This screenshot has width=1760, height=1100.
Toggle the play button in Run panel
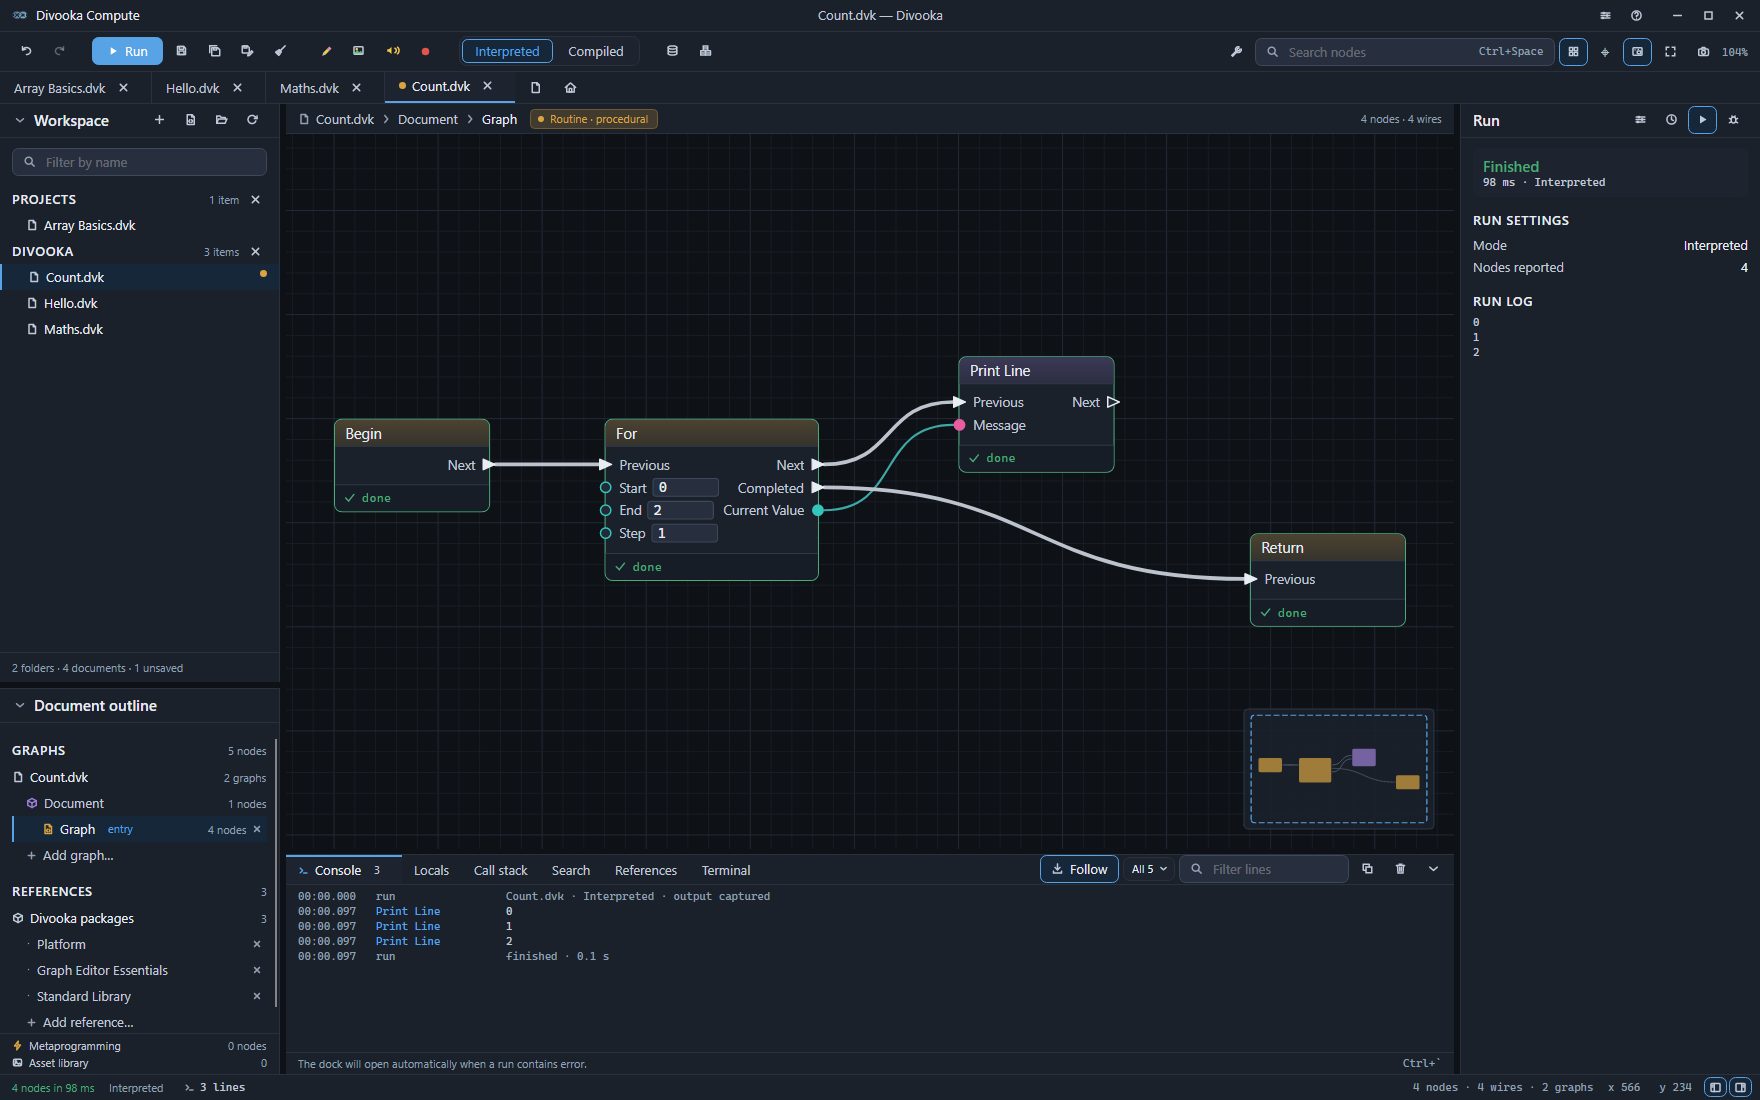pos(1702,120)
